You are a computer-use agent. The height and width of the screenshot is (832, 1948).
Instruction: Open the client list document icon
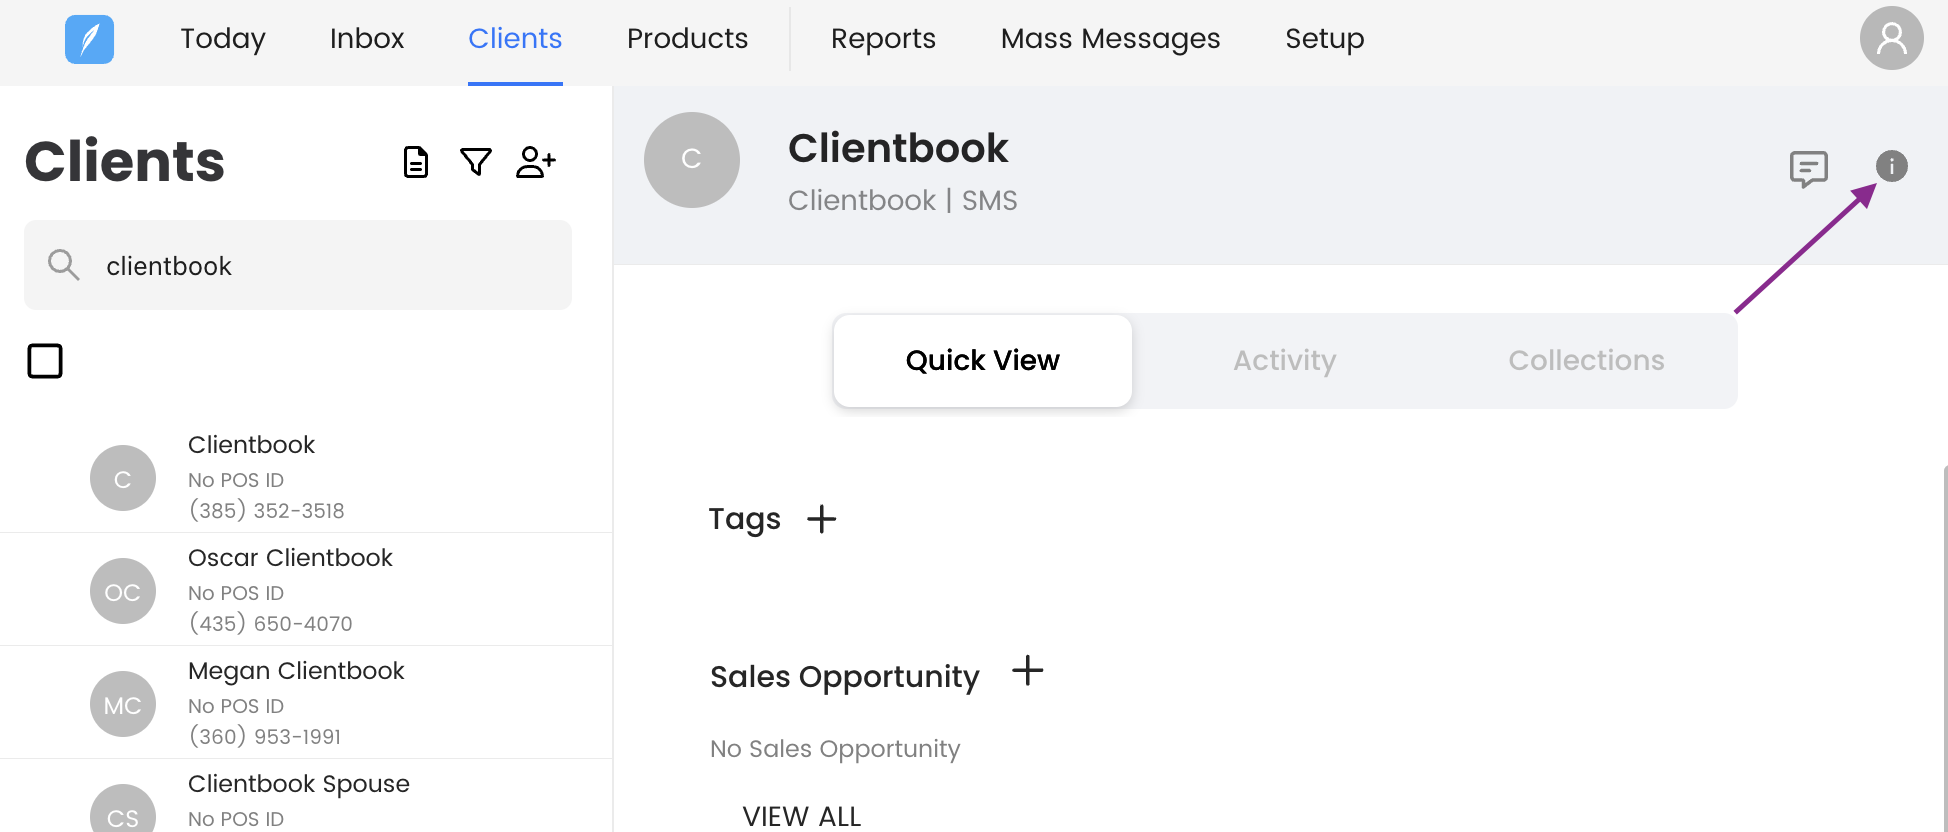point(416,162)
